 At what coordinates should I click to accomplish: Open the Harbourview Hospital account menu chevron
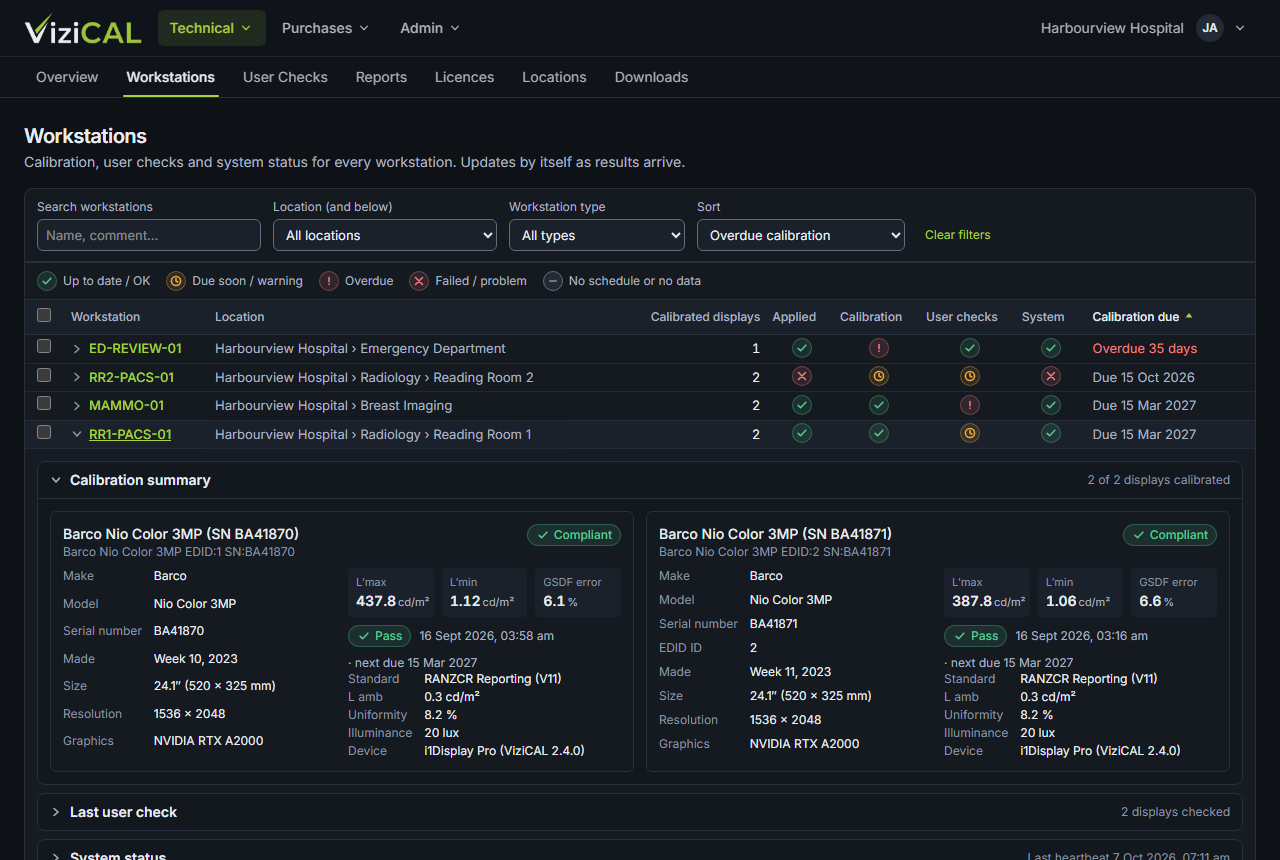(x=1240, y=28)
